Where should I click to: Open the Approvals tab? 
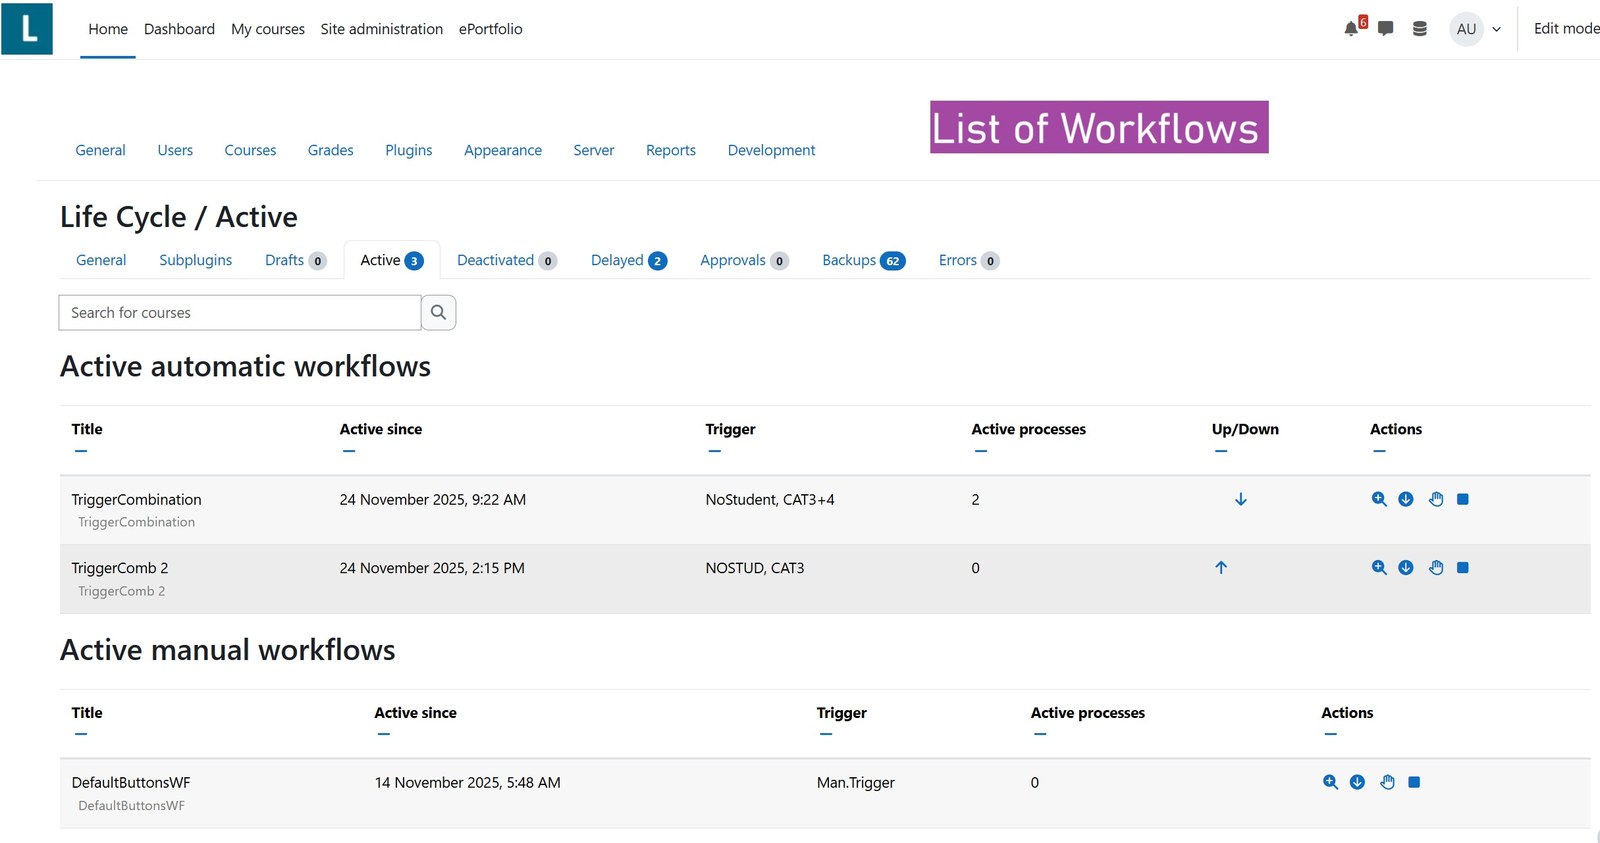[x=745, y=260]
